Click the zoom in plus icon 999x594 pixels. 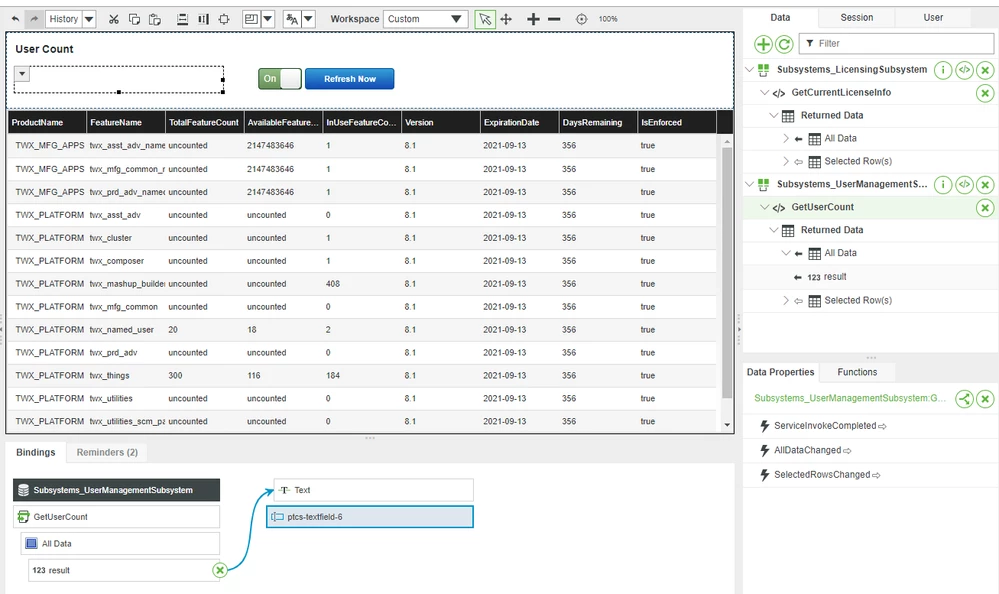click(x=533, y=19)
